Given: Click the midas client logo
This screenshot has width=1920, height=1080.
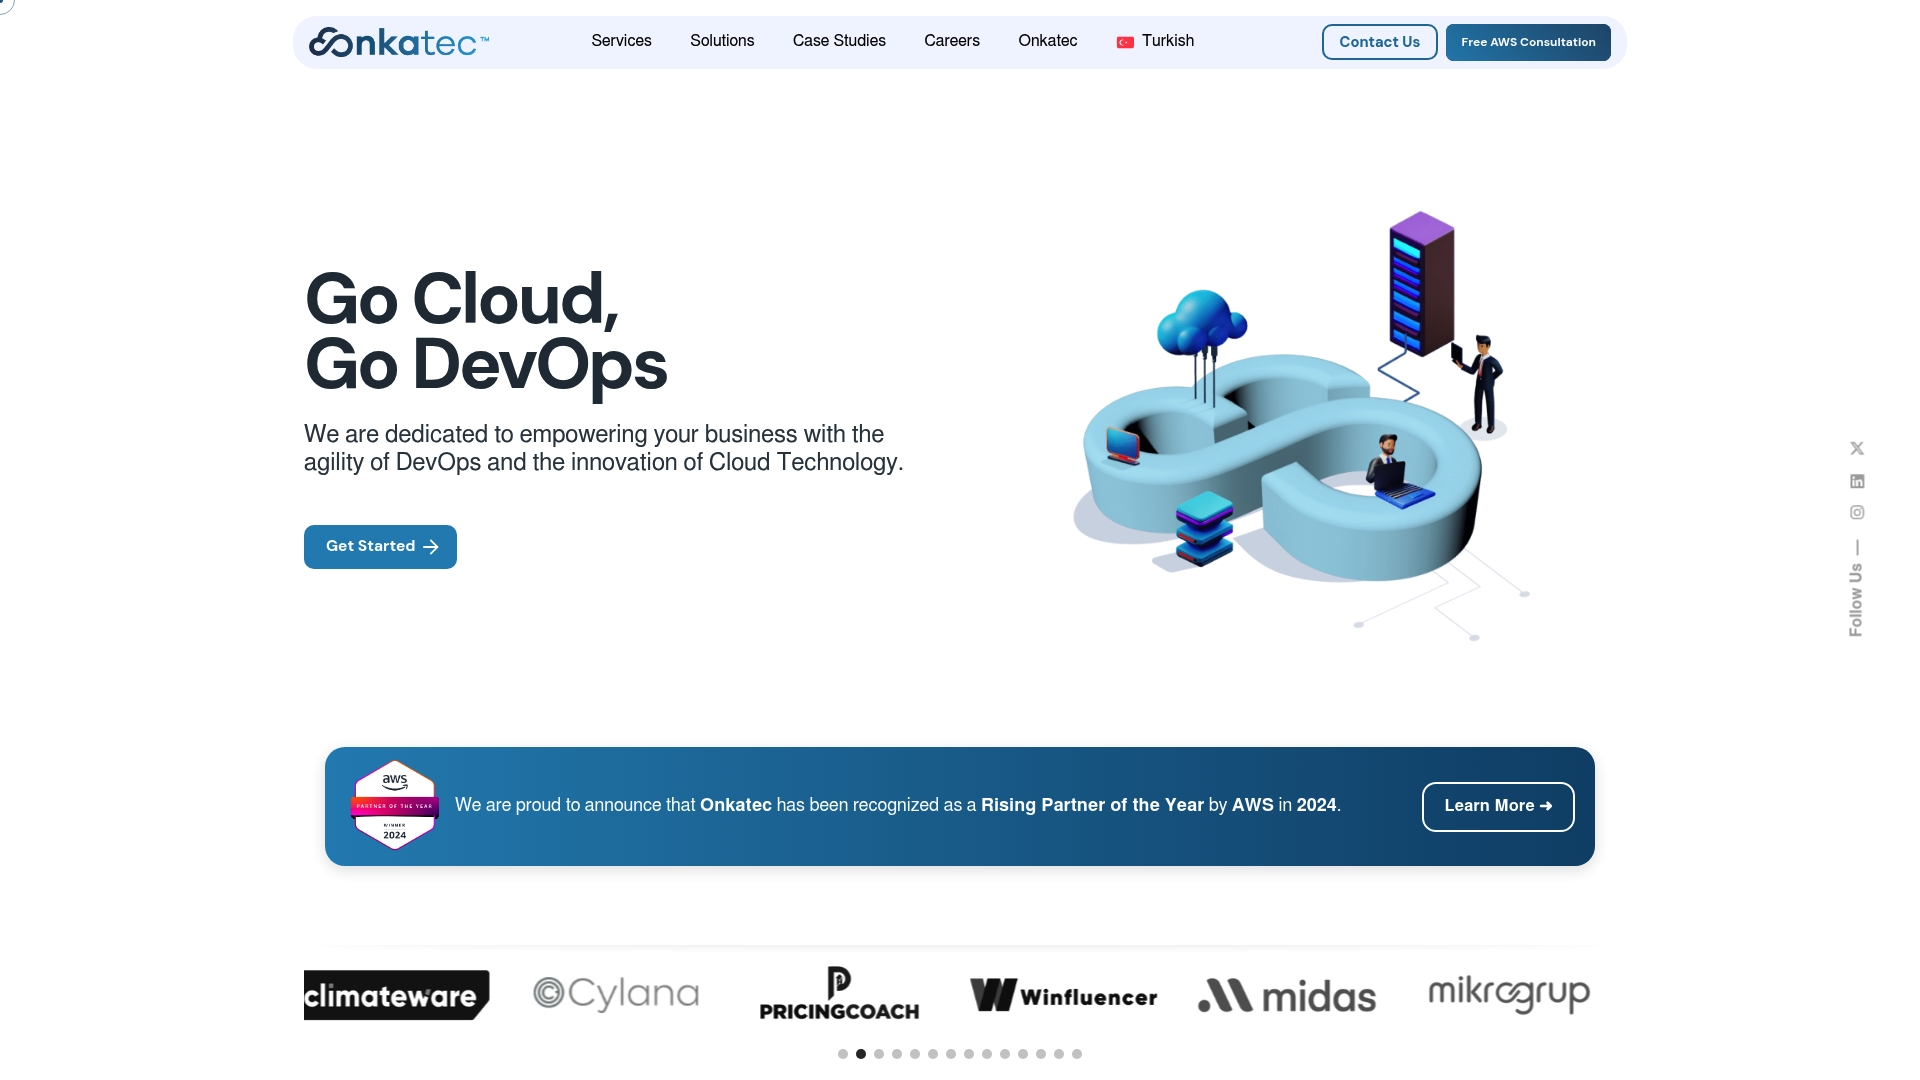Looking at the screenshot, I should coord(1287,996).
